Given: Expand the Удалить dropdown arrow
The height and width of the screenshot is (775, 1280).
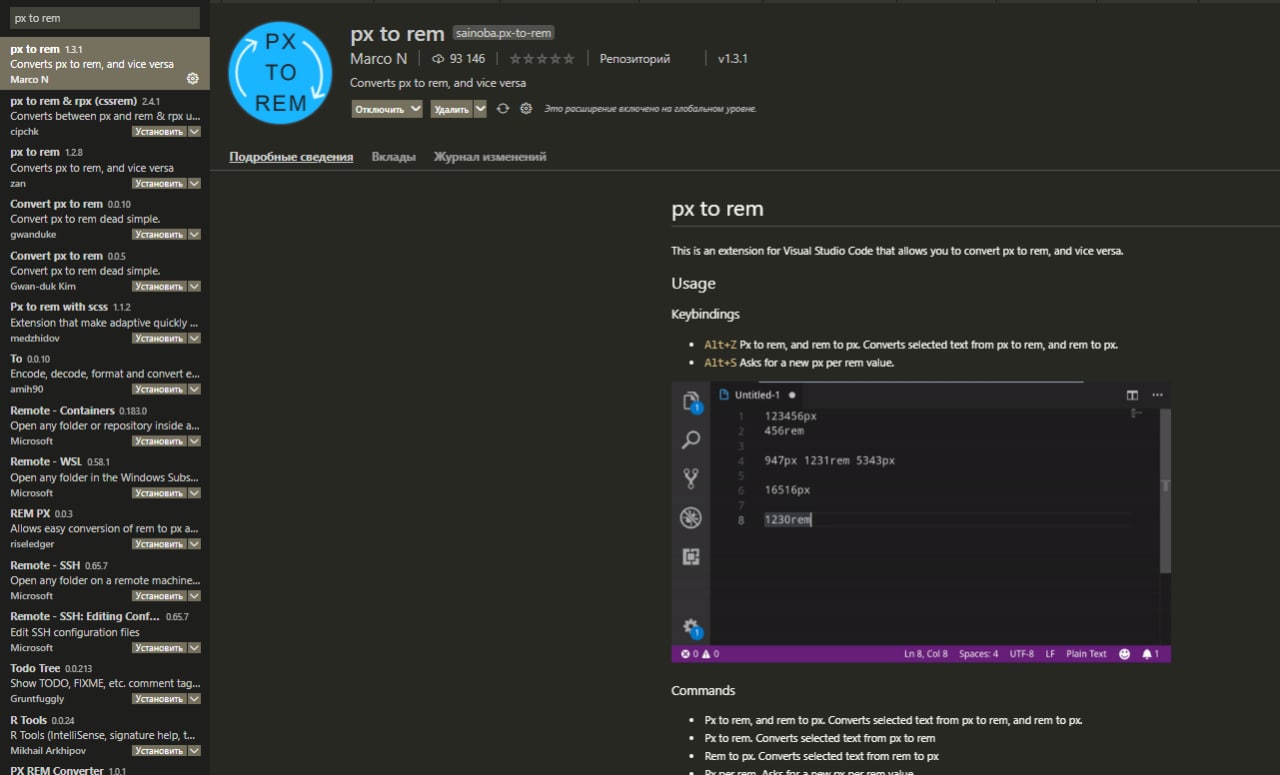Looking at the screenshot, I should 480,109.
